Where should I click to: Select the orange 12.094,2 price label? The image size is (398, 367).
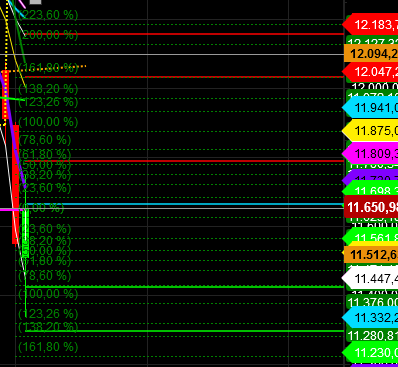click(x=371, y=54)
